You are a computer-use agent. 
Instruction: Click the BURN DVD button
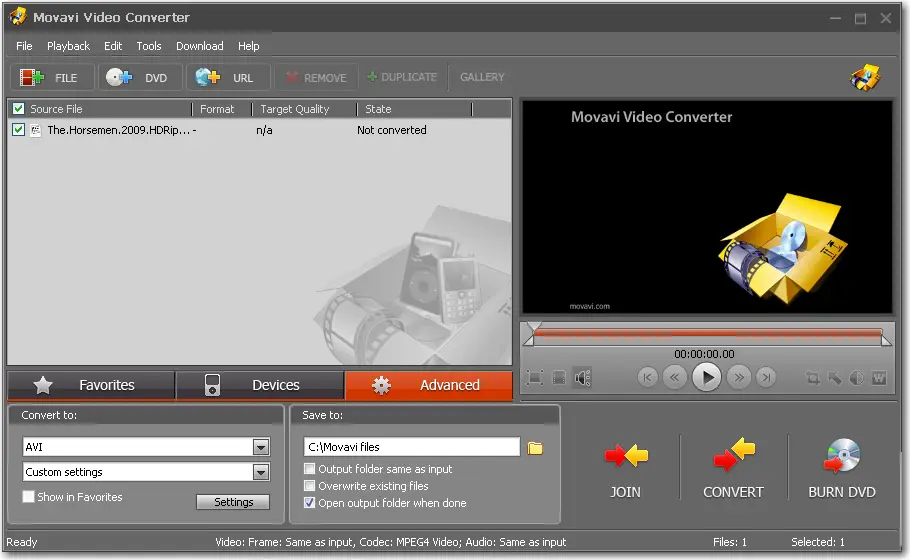(x=842, y=469)
